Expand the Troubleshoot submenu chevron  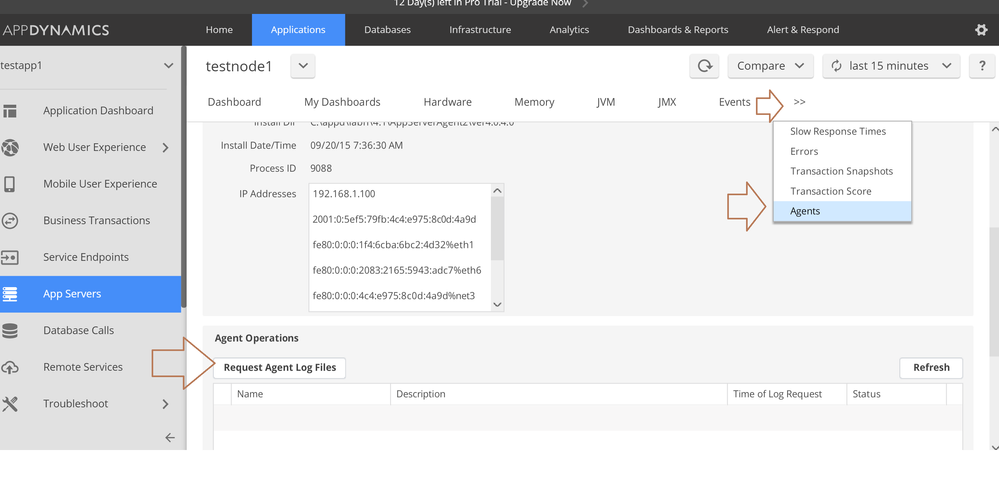pyautogui.click(x=165, y=404)
